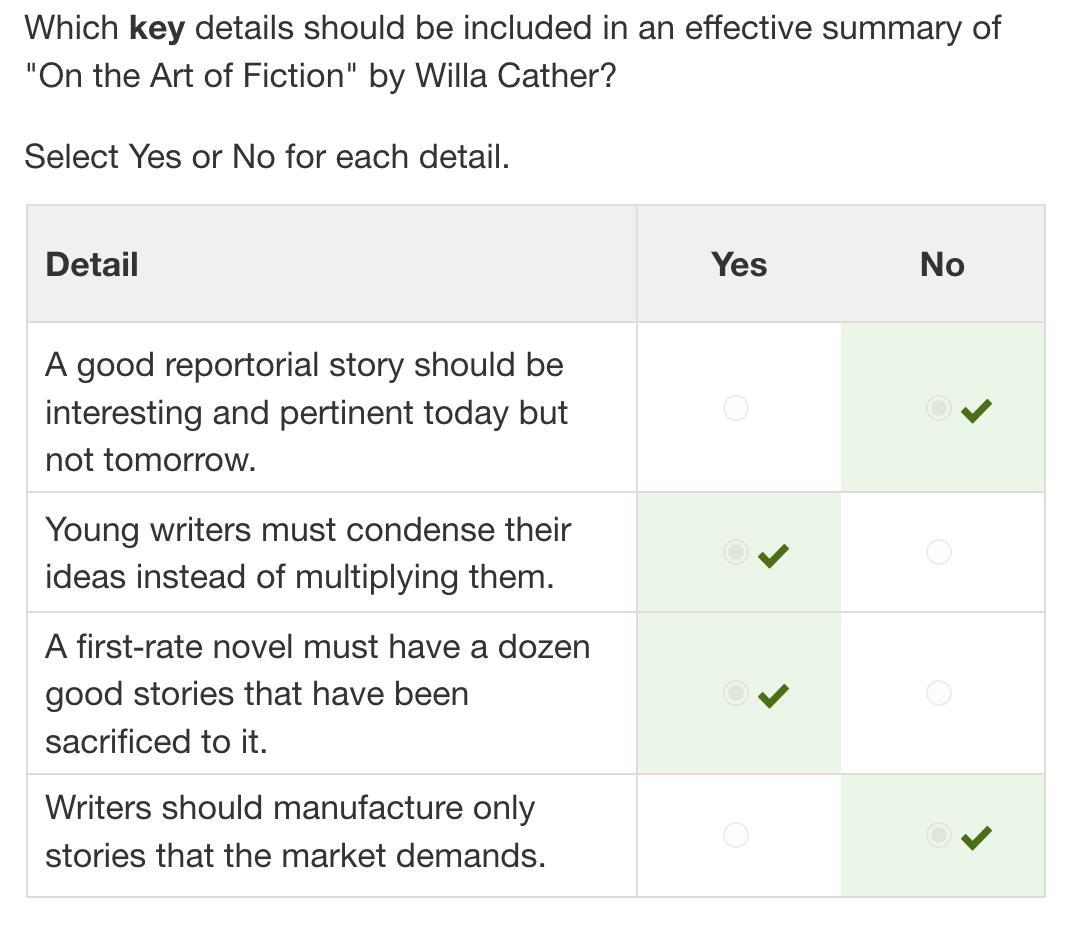
Task: Click the 'Select Yes or No for each detail' instruction
Action: [267, 157]
